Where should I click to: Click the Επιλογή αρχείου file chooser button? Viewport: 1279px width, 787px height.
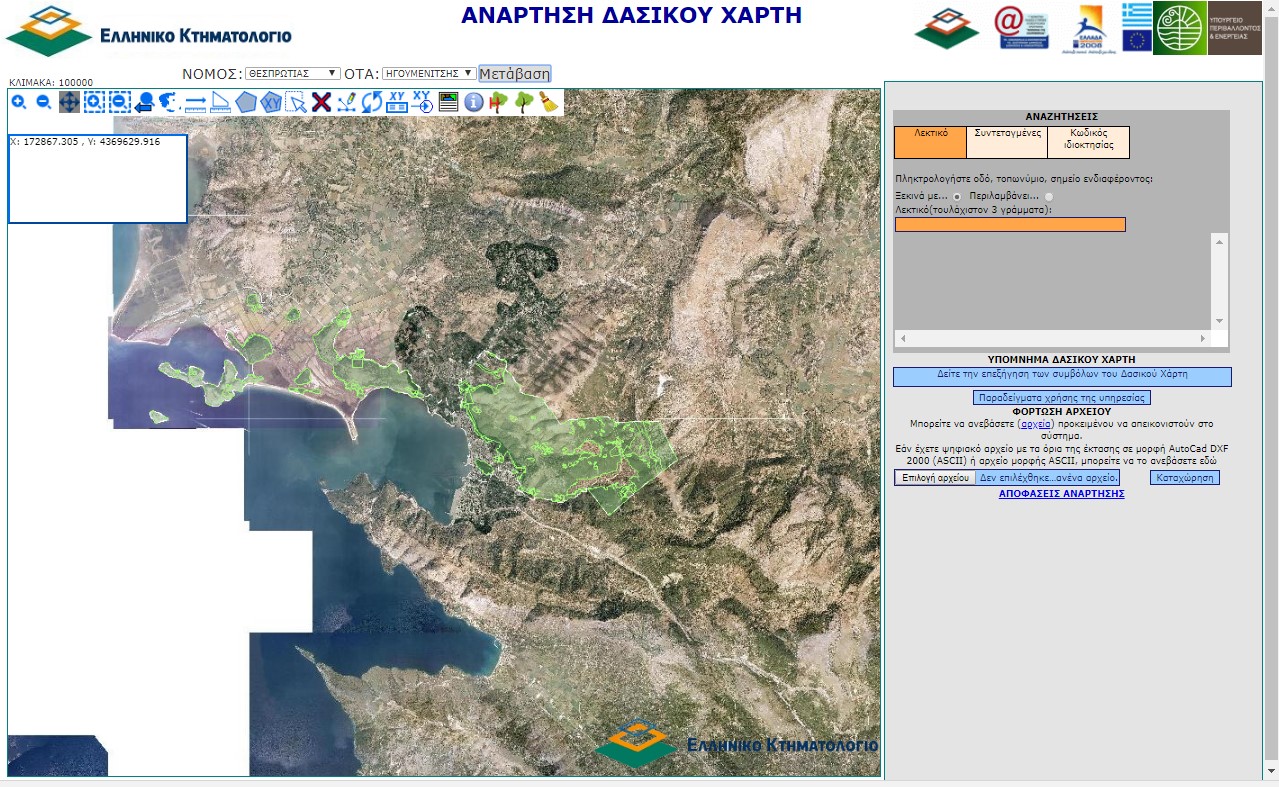(x=935, y=478)
